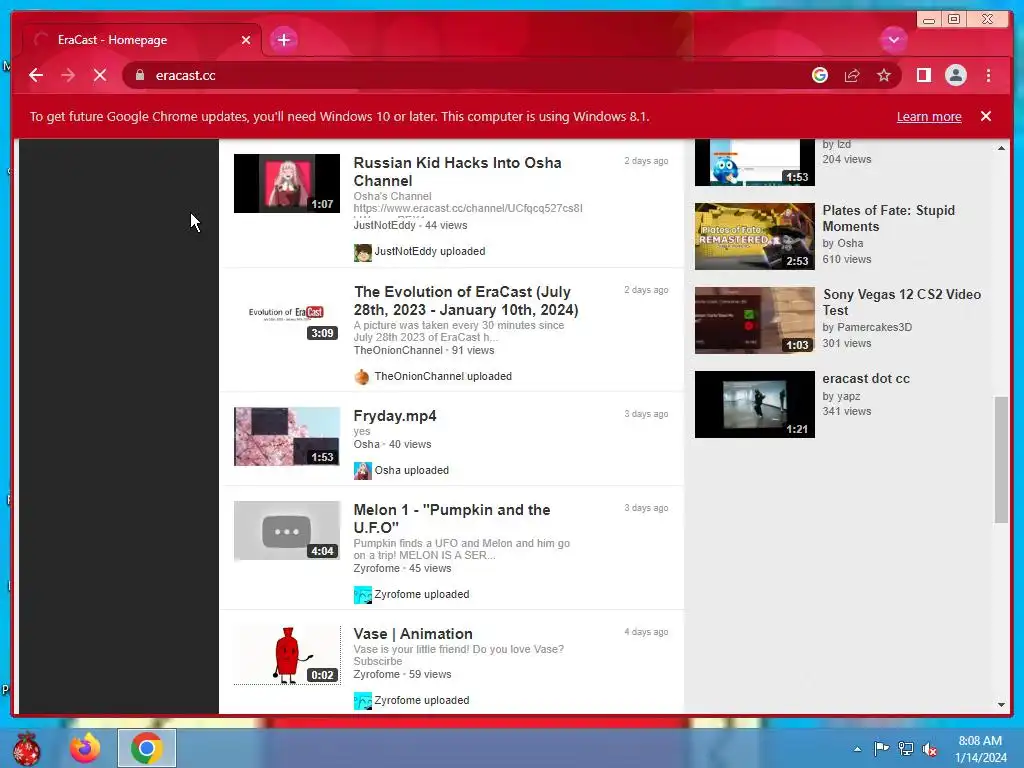The height and width of the screenshot is (768, 1024).
Task: Open the Fryday.mp4 video title
Action: pyautogui.click(x=394, y=416)
